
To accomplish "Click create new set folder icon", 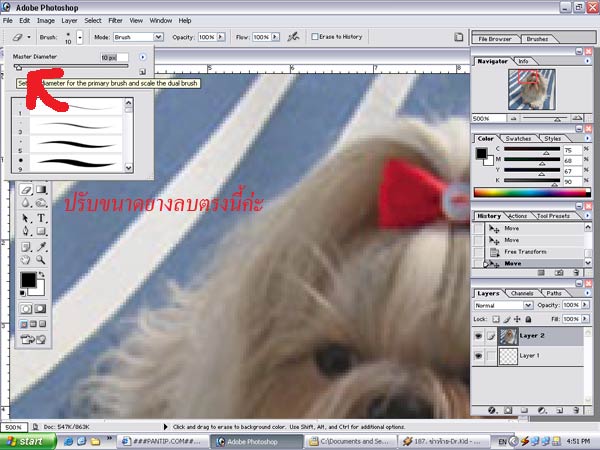I will (524, 410).
